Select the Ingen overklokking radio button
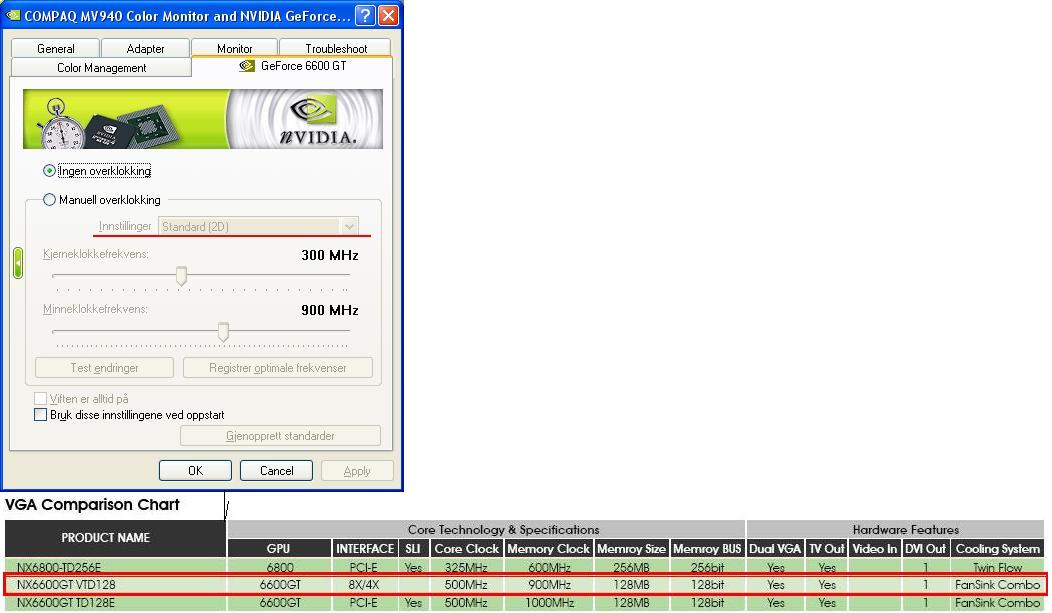Viewport: 1052px width, 613px height. 49,171
